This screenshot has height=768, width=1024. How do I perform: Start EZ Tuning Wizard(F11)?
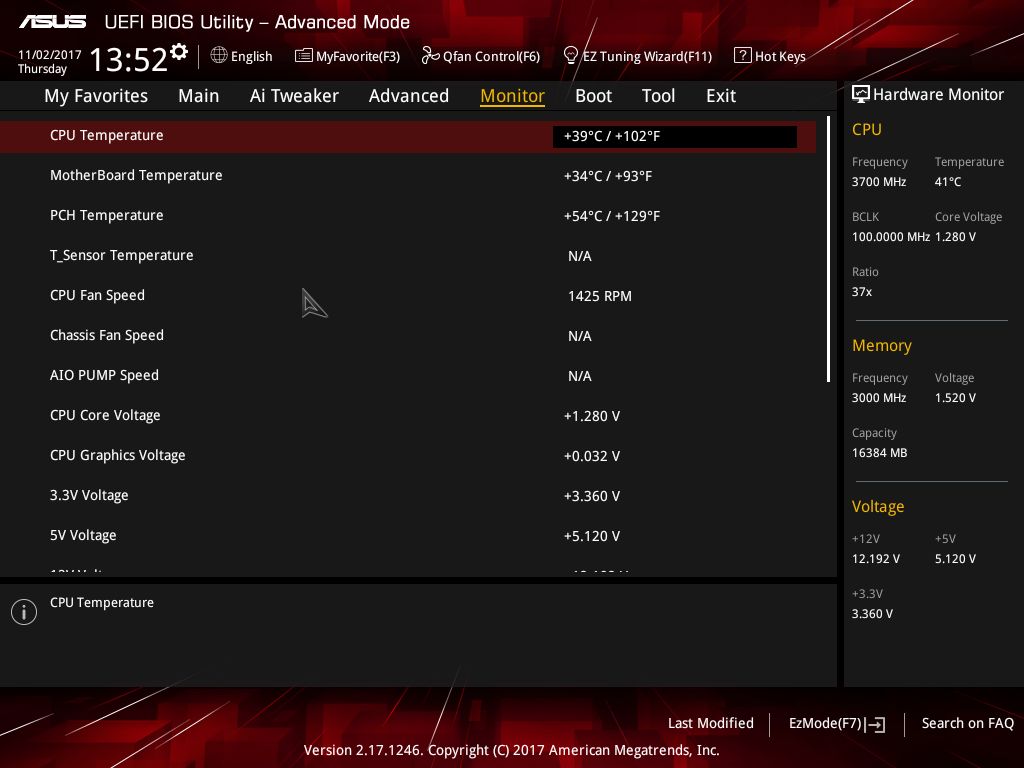647,57
